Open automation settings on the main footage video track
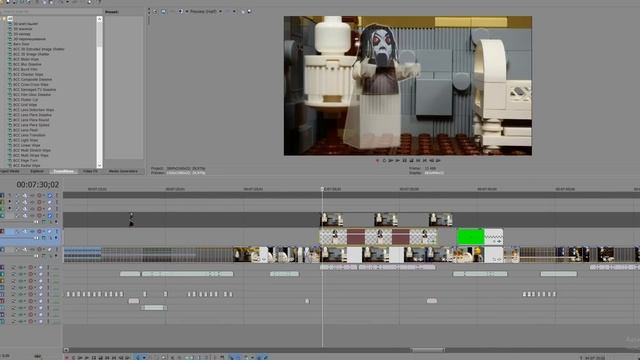This screenshot has width=640, height=360. tap(39, 249)
